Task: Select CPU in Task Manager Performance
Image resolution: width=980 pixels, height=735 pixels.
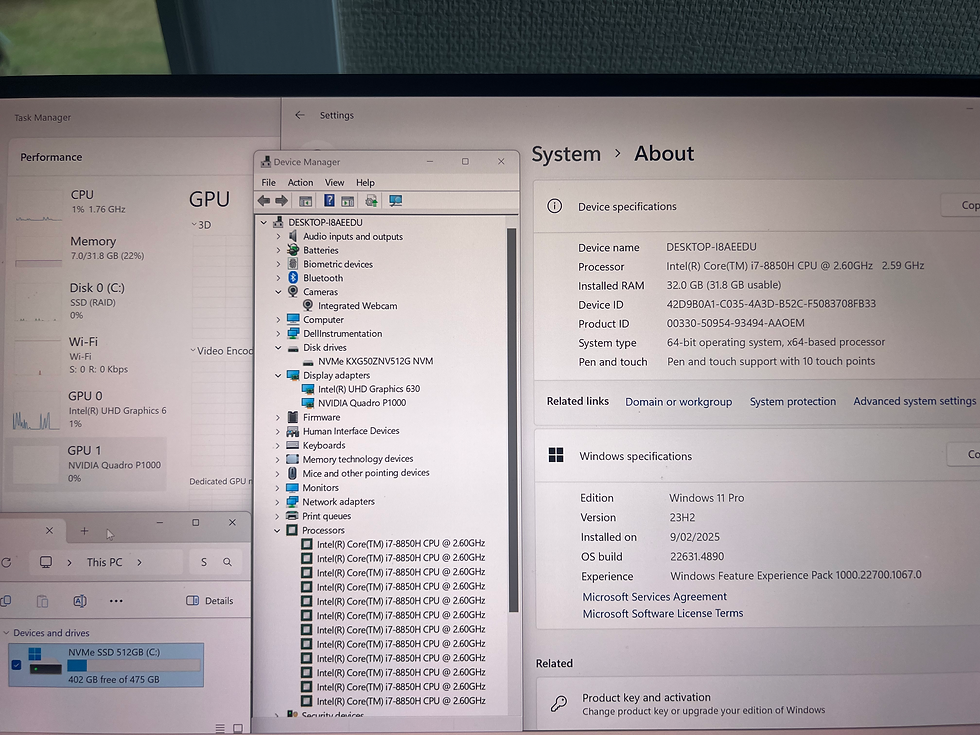Action: point(91,201)
